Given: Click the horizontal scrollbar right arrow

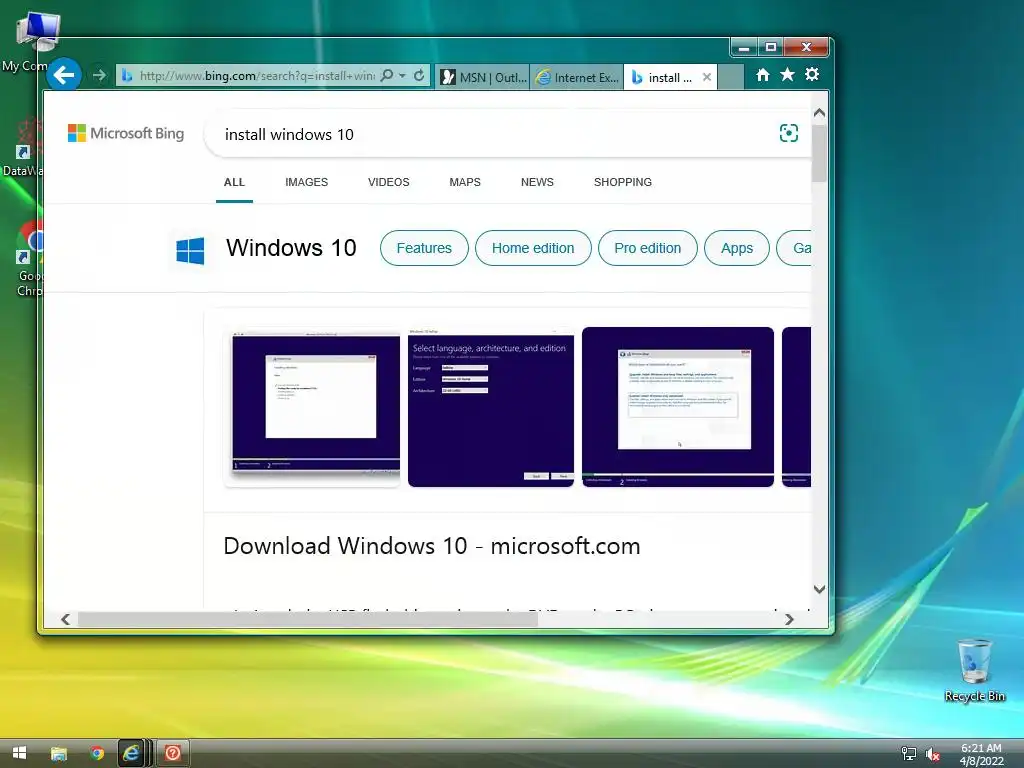Looking at the screenshot, I should [789, 619].
